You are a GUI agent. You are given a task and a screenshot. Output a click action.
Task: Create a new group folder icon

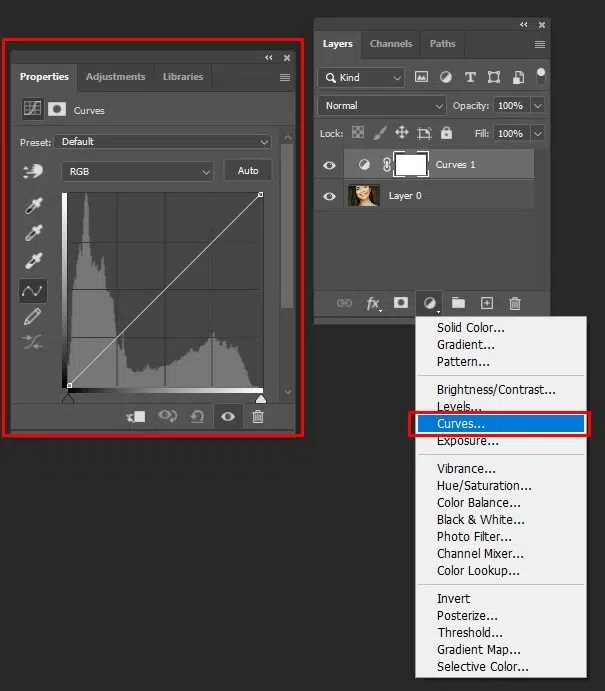click(x=458, y=303)
